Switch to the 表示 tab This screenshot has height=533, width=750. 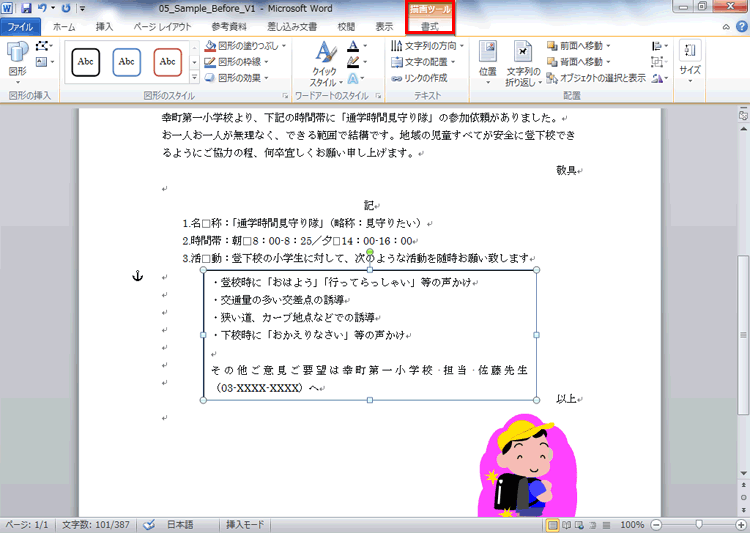pyautogui.click(x=384, y=27)
